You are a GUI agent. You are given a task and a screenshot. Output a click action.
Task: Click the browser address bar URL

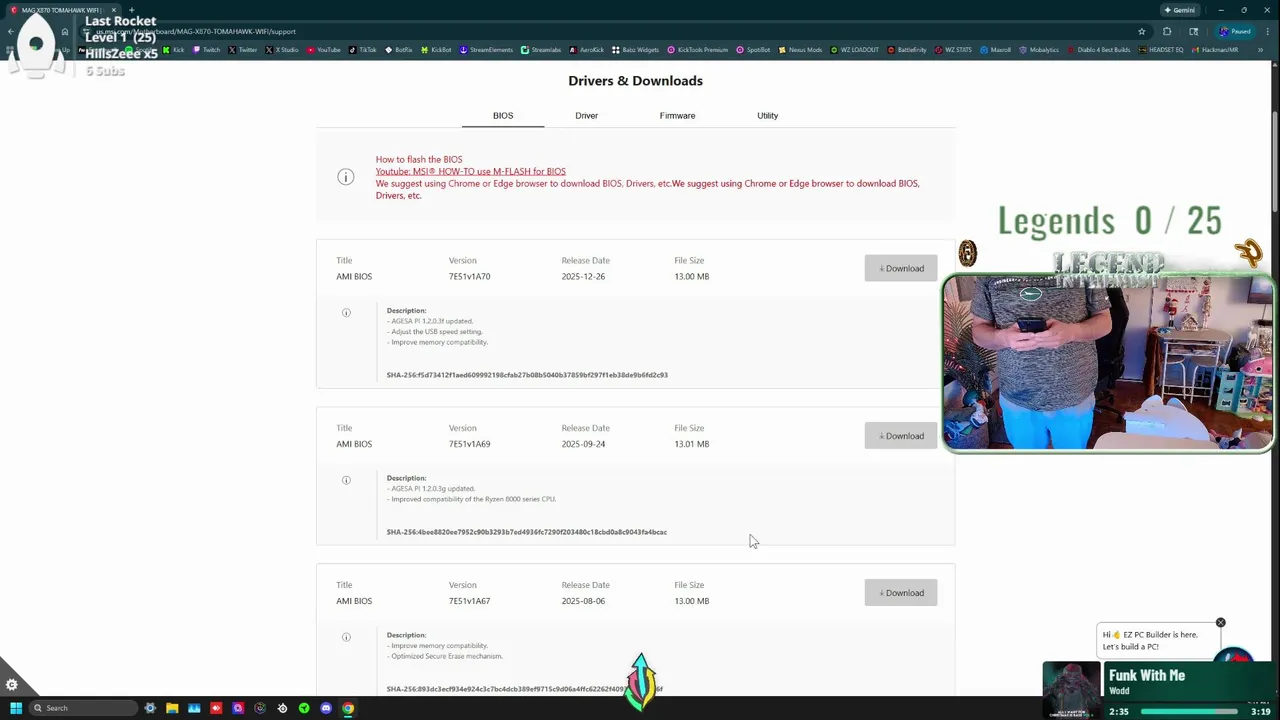tap(196, 31)
